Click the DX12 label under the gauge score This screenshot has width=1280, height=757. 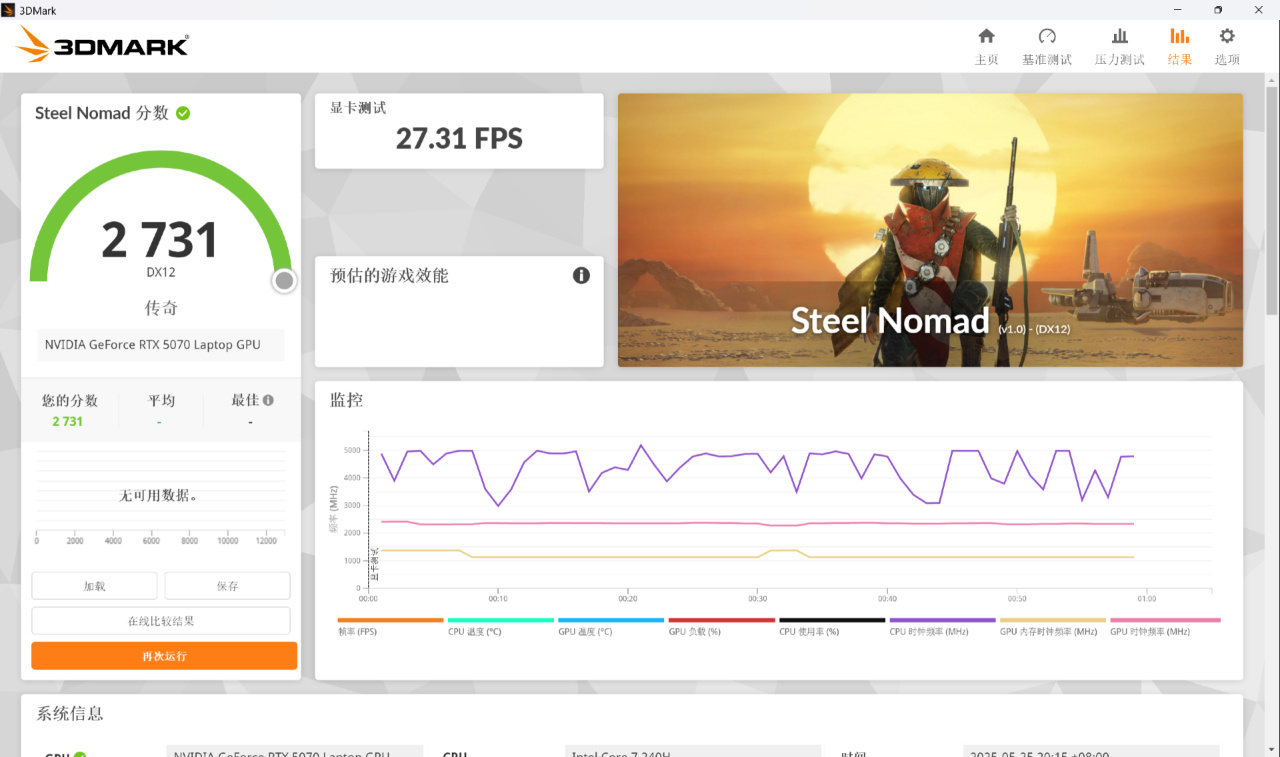click(x=161, y=272)
